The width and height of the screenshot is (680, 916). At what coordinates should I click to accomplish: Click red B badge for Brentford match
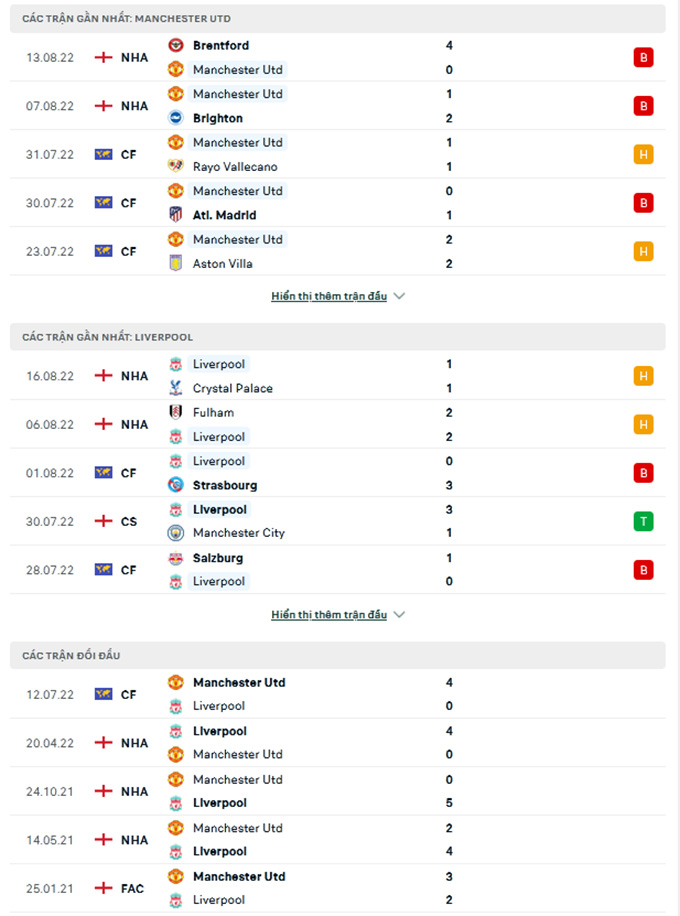[643, 57]
